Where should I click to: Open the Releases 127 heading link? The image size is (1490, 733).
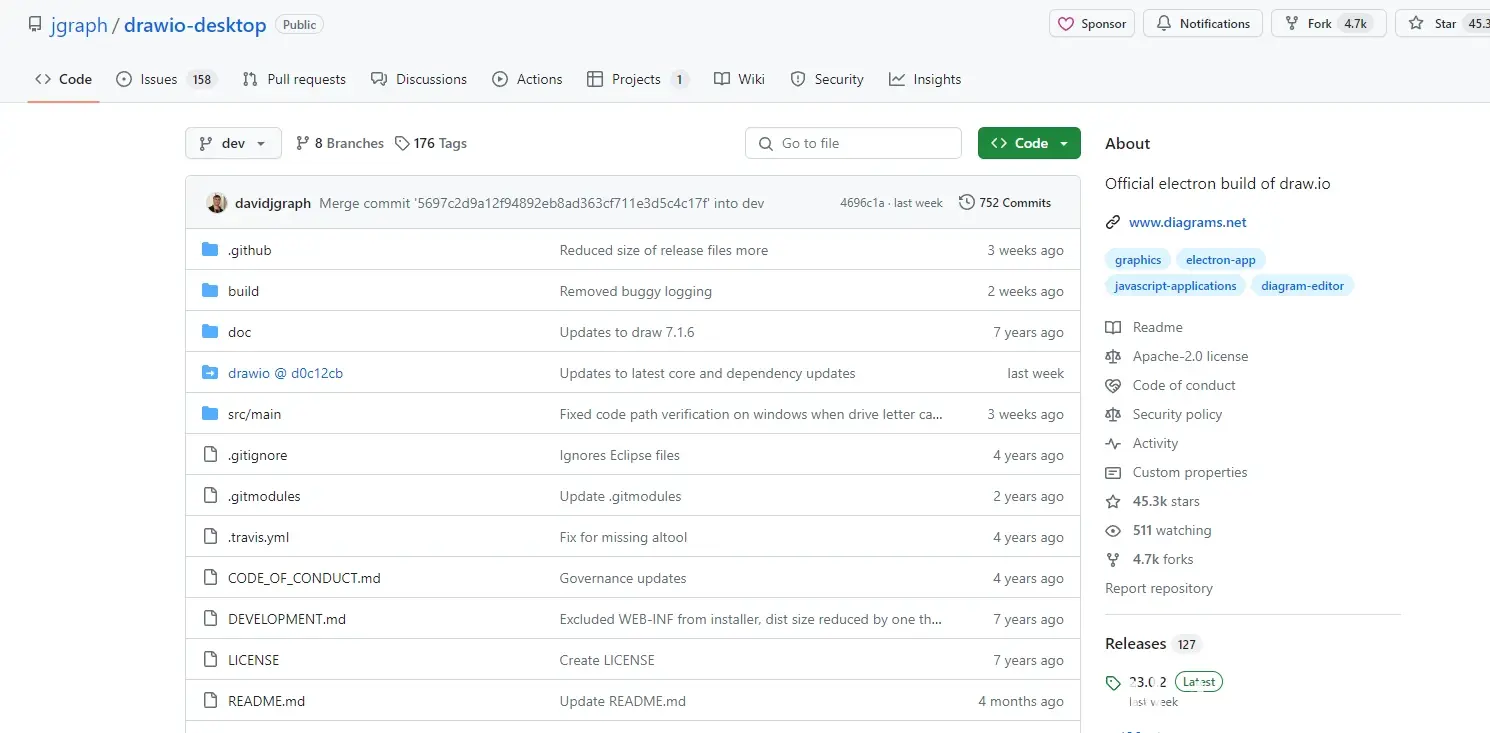point(1153,644)
